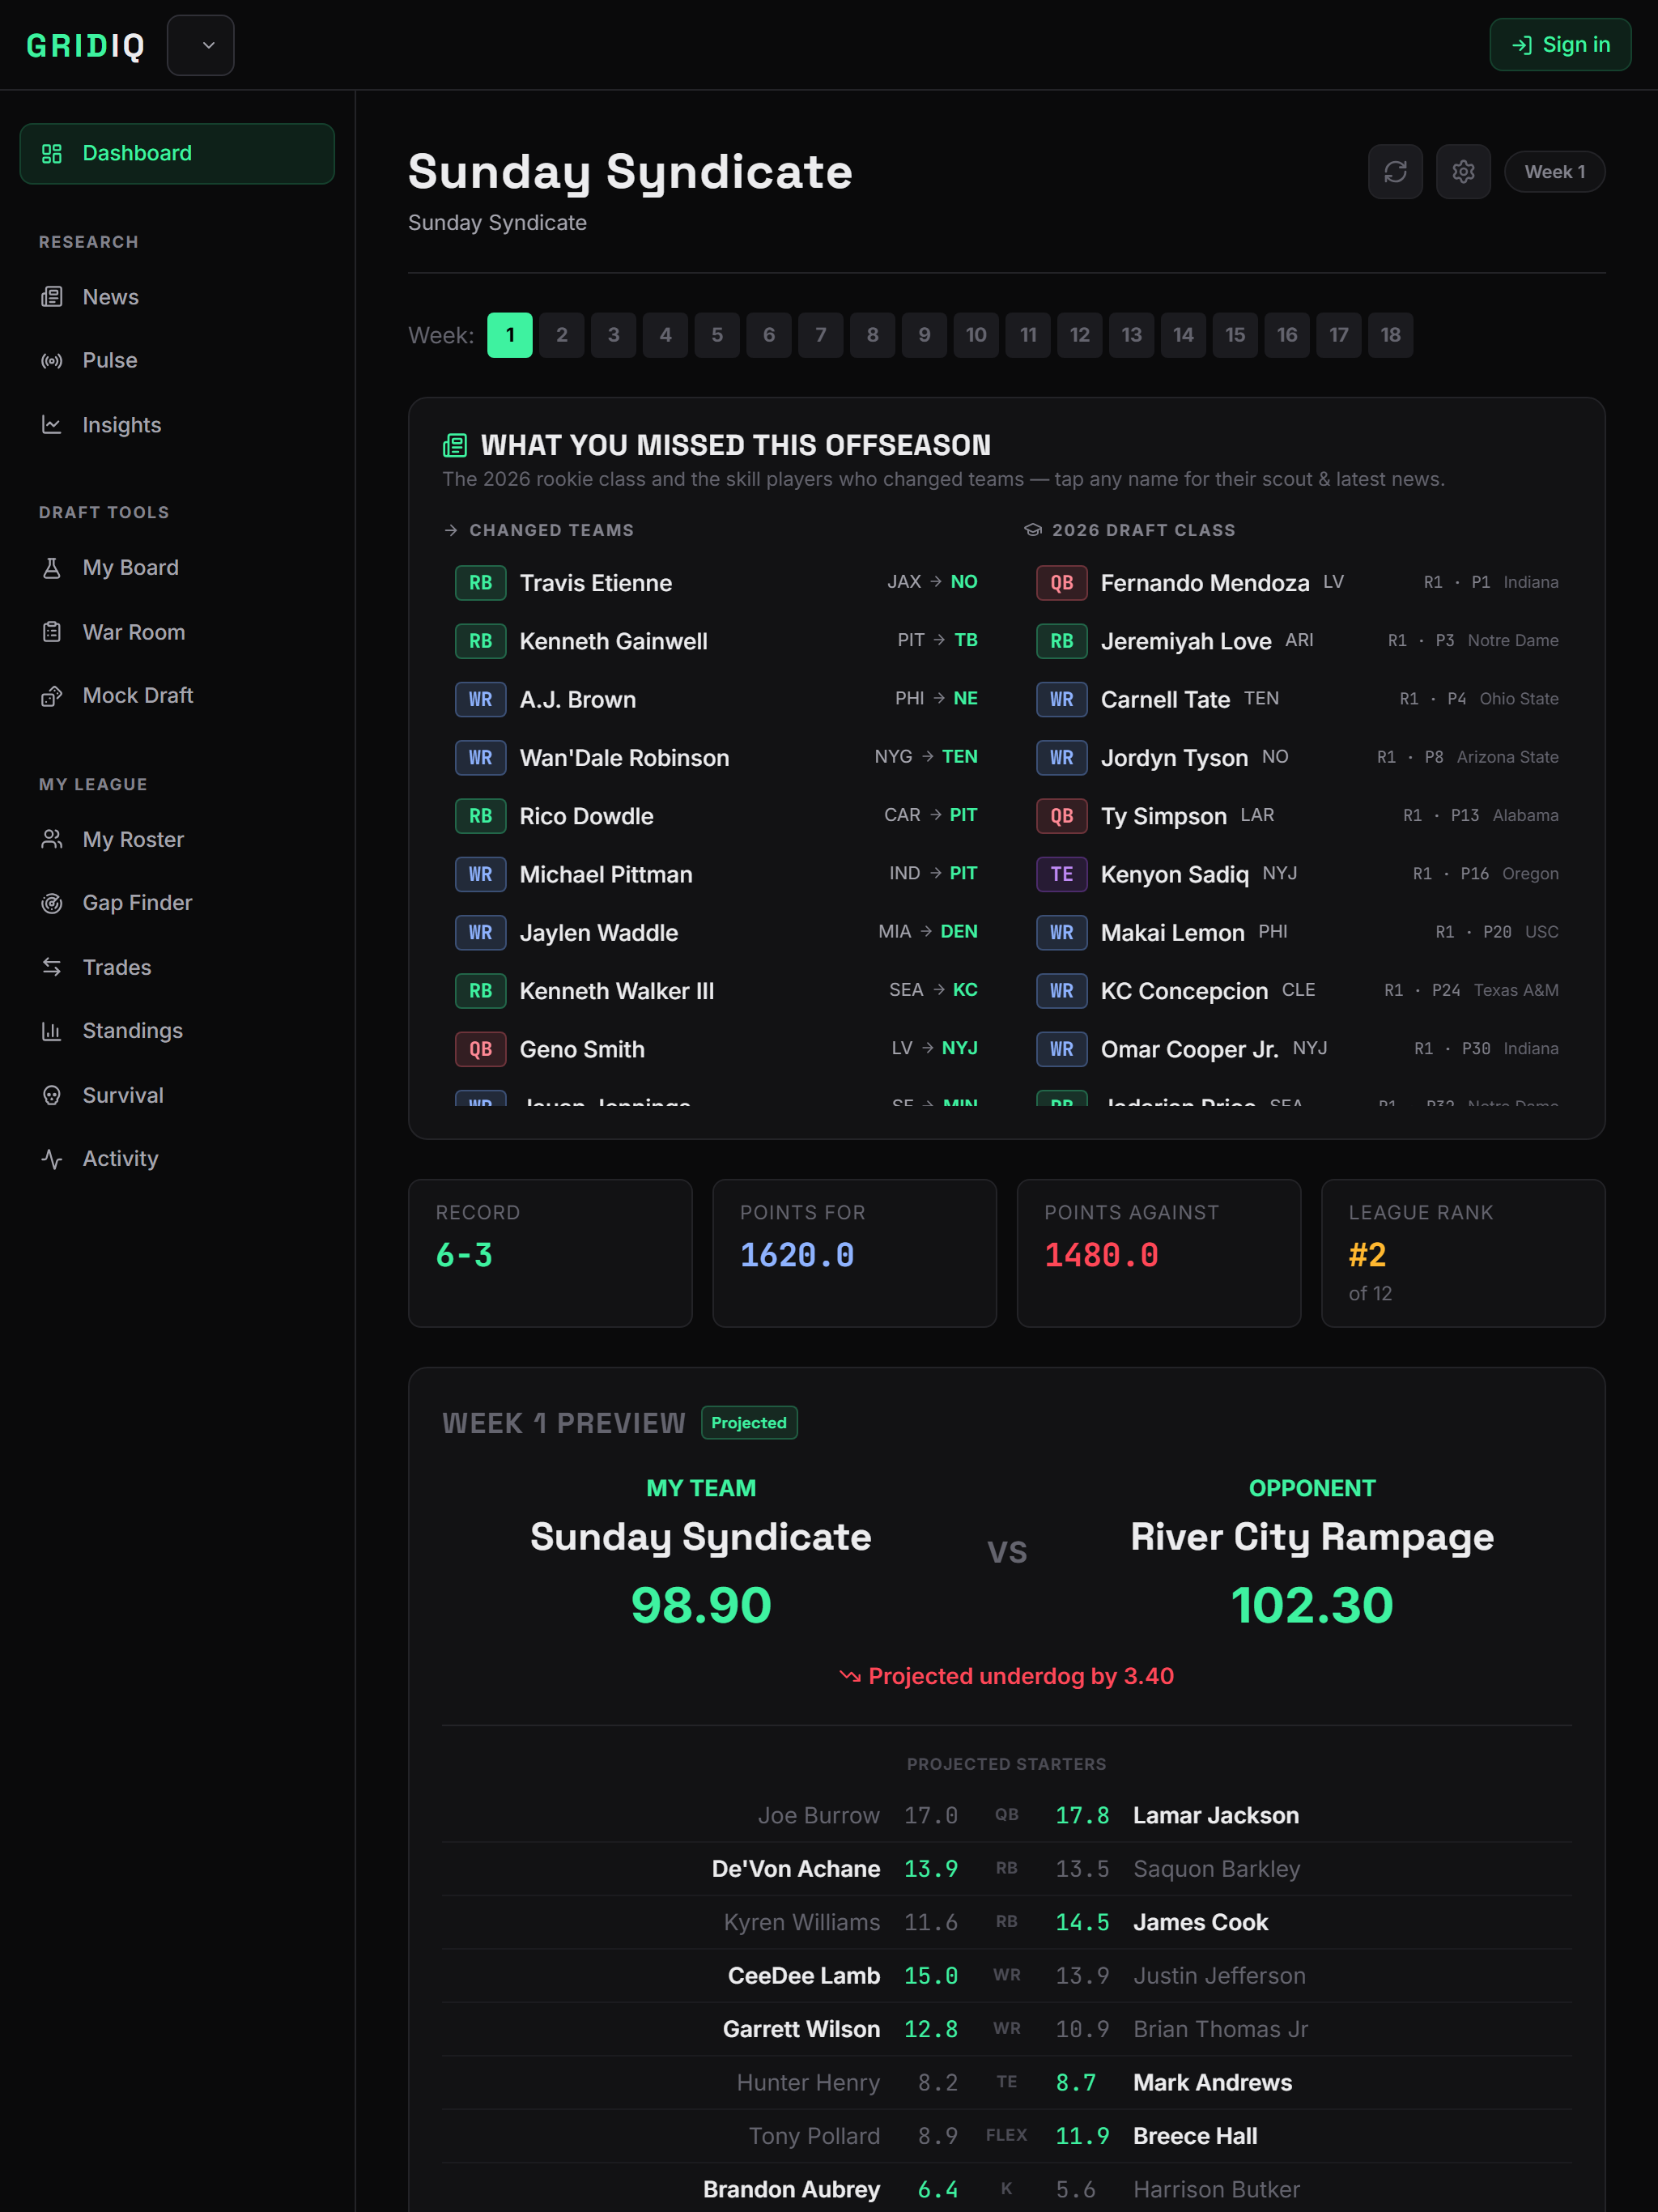Viewport: 1658px width, 2212px height.
Task: Click the Standings bar chart icon
Action: click(52, 1031)
